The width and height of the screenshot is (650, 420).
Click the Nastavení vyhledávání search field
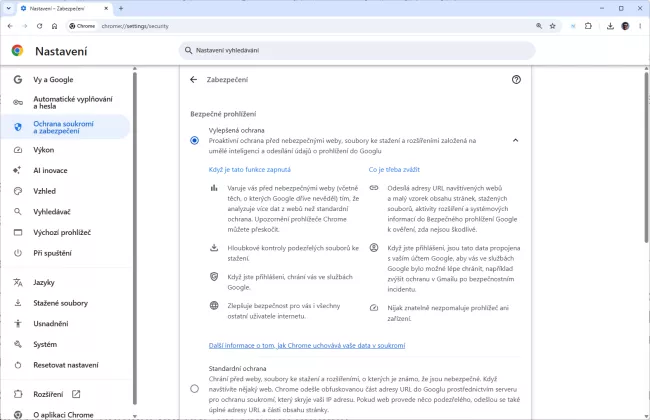[x=357, y=50]
